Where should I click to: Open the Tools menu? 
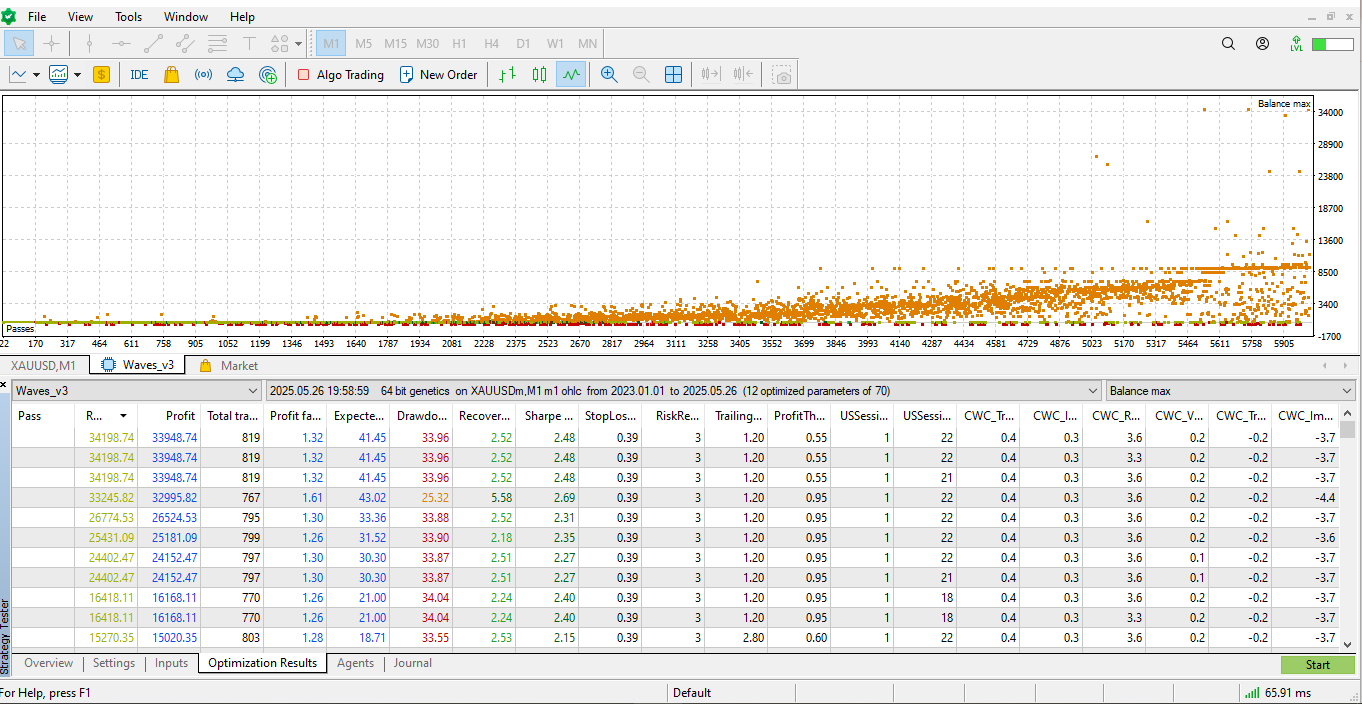[128, 17]
